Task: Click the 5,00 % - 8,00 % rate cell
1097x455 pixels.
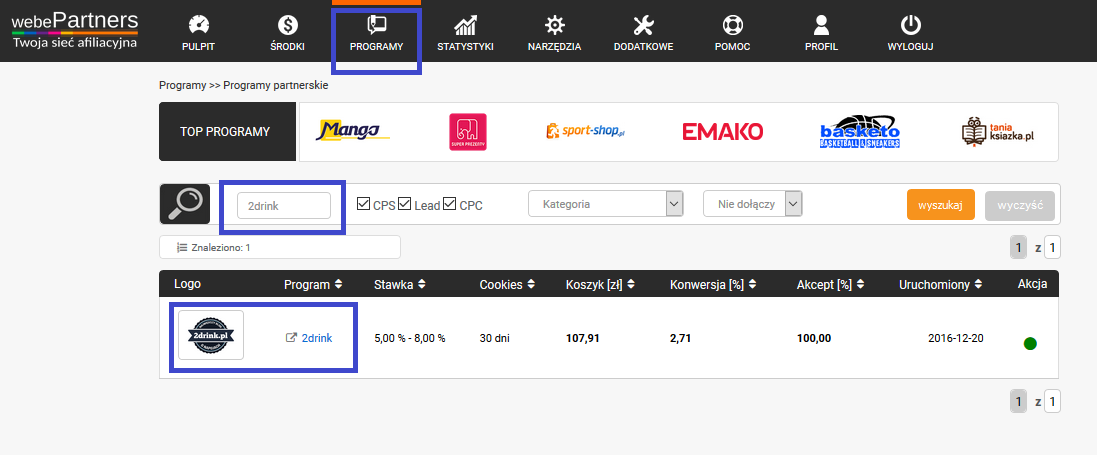Action: [x=410, y=338]
